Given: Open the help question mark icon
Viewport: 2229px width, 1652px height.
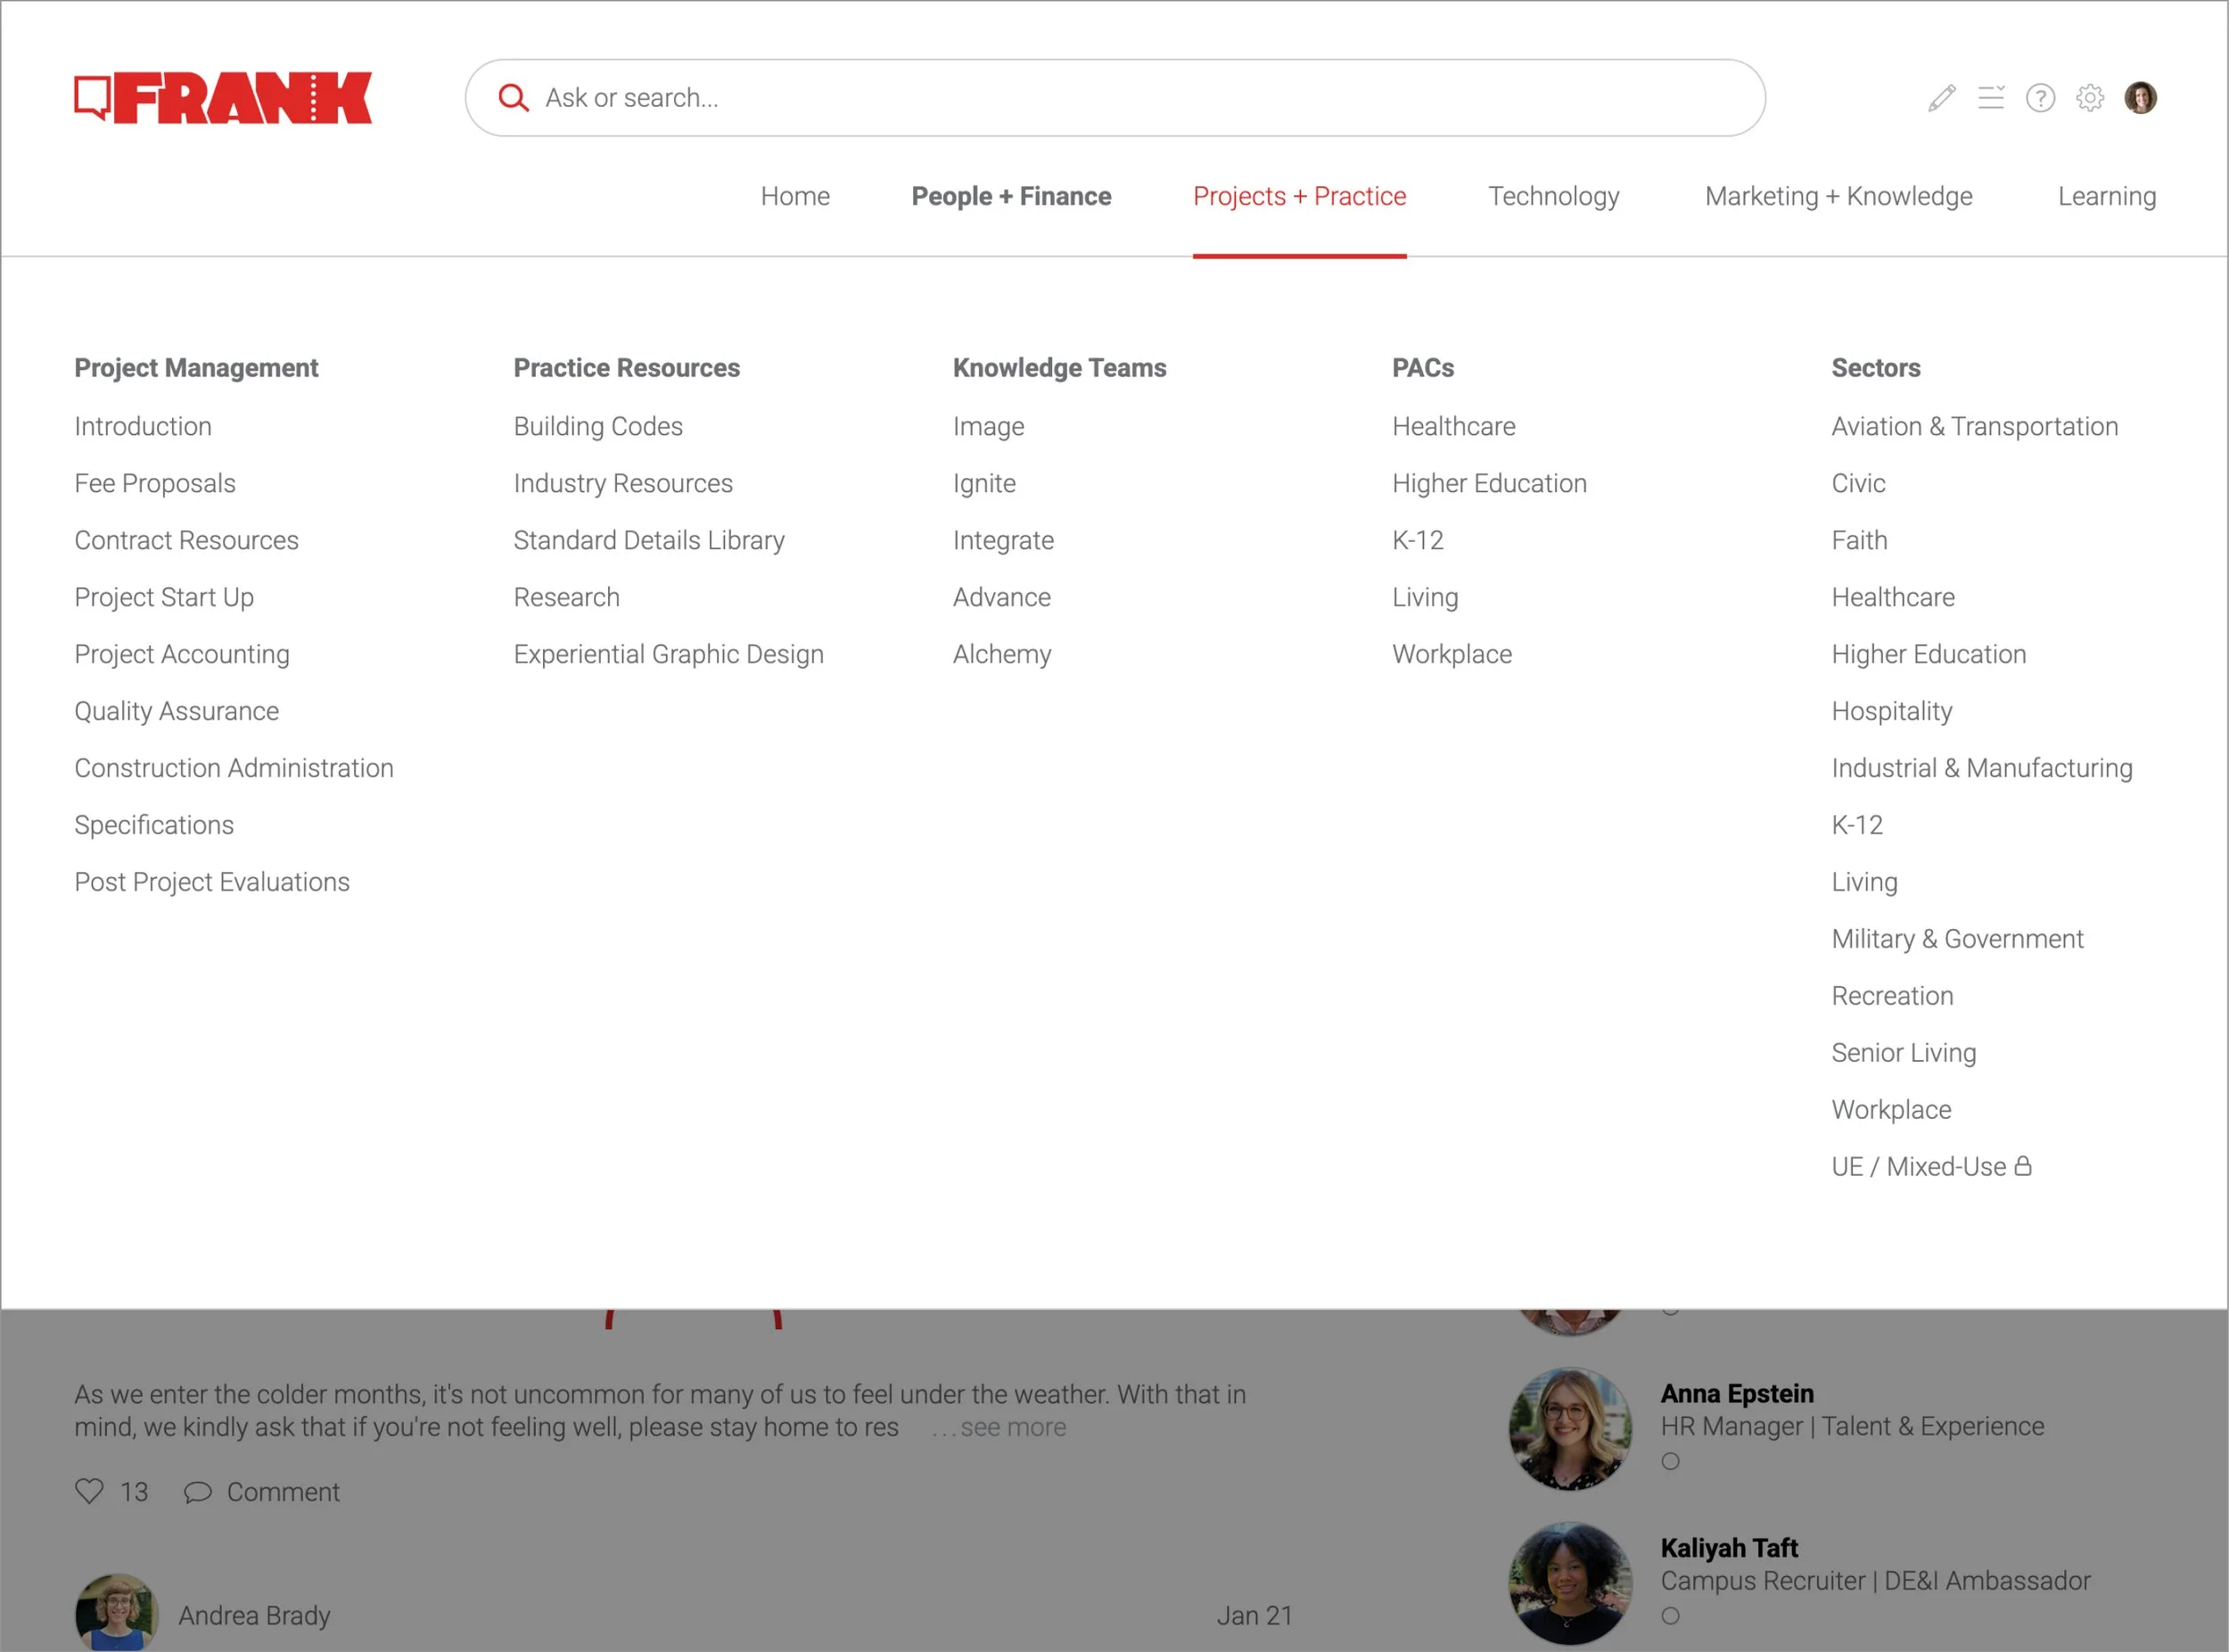Looking at the screenshot, I should (2040, 98).
